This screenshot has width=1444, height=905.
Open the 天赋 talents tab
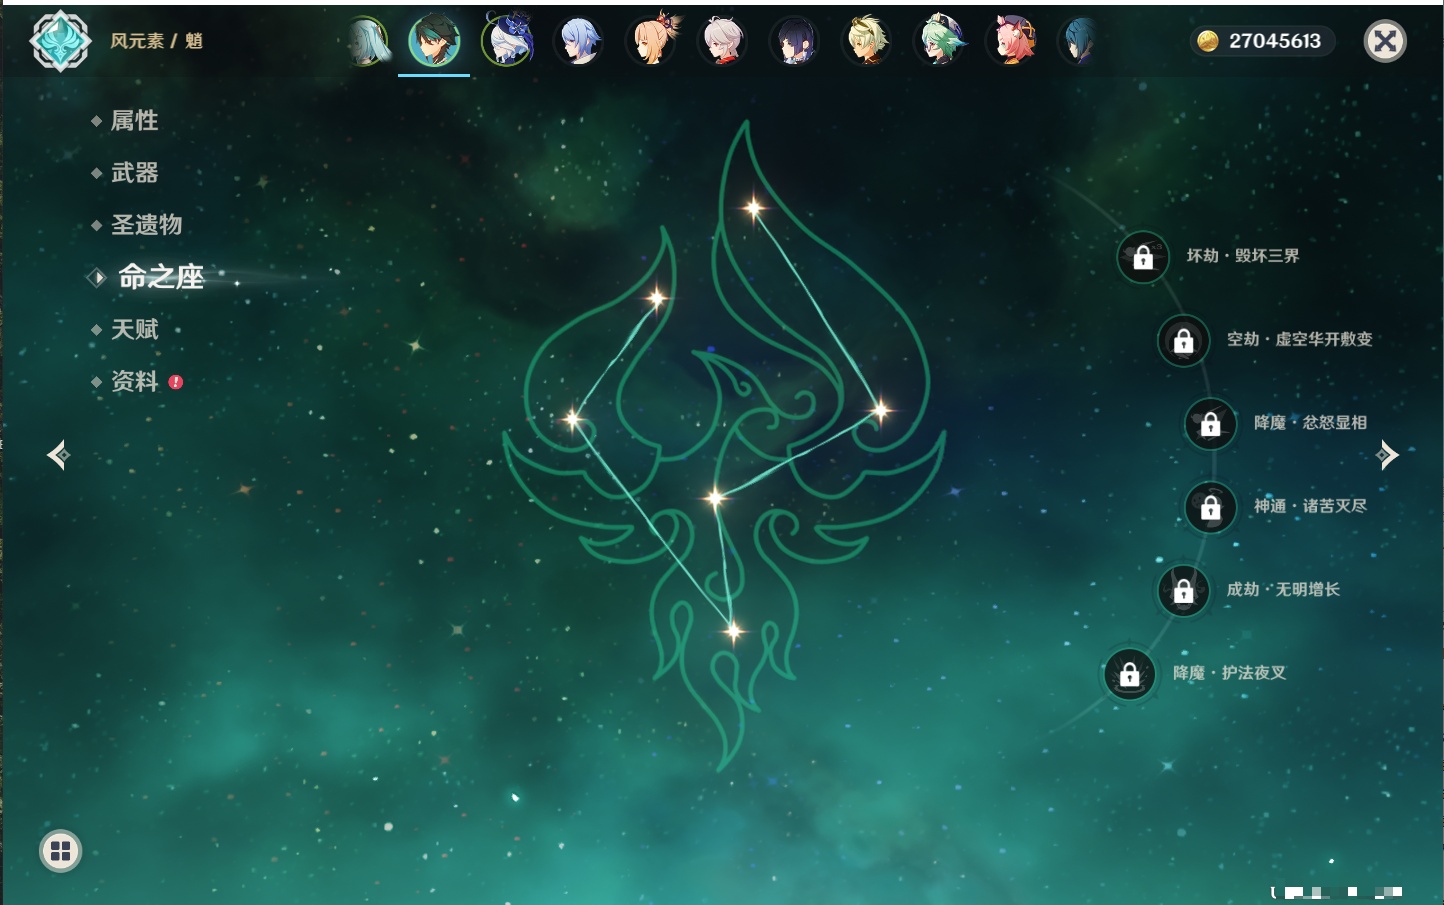coord(135,329)
